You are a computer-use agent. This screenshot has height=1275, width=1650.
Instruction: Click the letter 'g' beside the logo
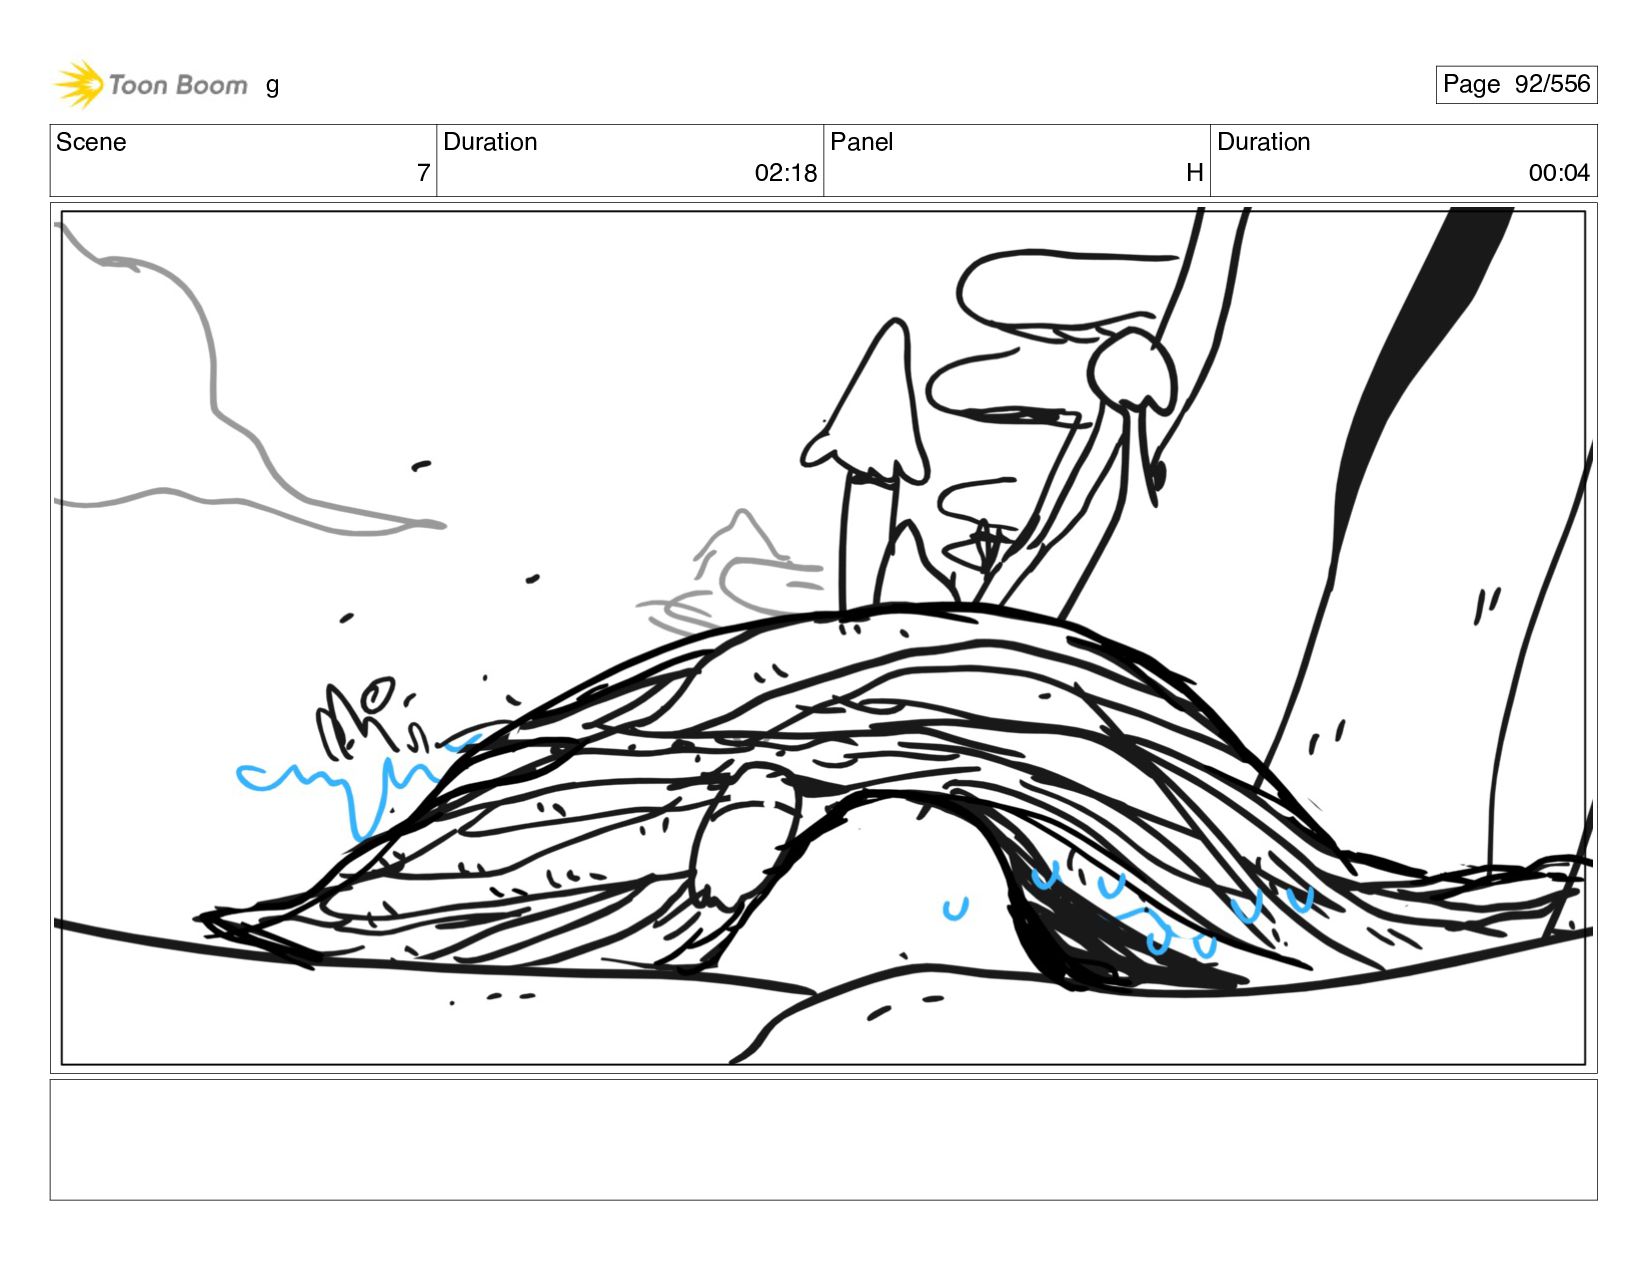[x=272, y=86]
